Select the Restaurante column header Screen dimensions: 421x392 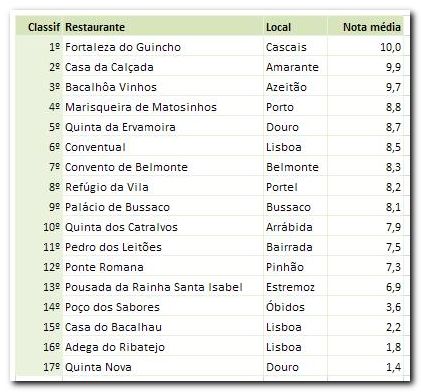pos(95,27)
